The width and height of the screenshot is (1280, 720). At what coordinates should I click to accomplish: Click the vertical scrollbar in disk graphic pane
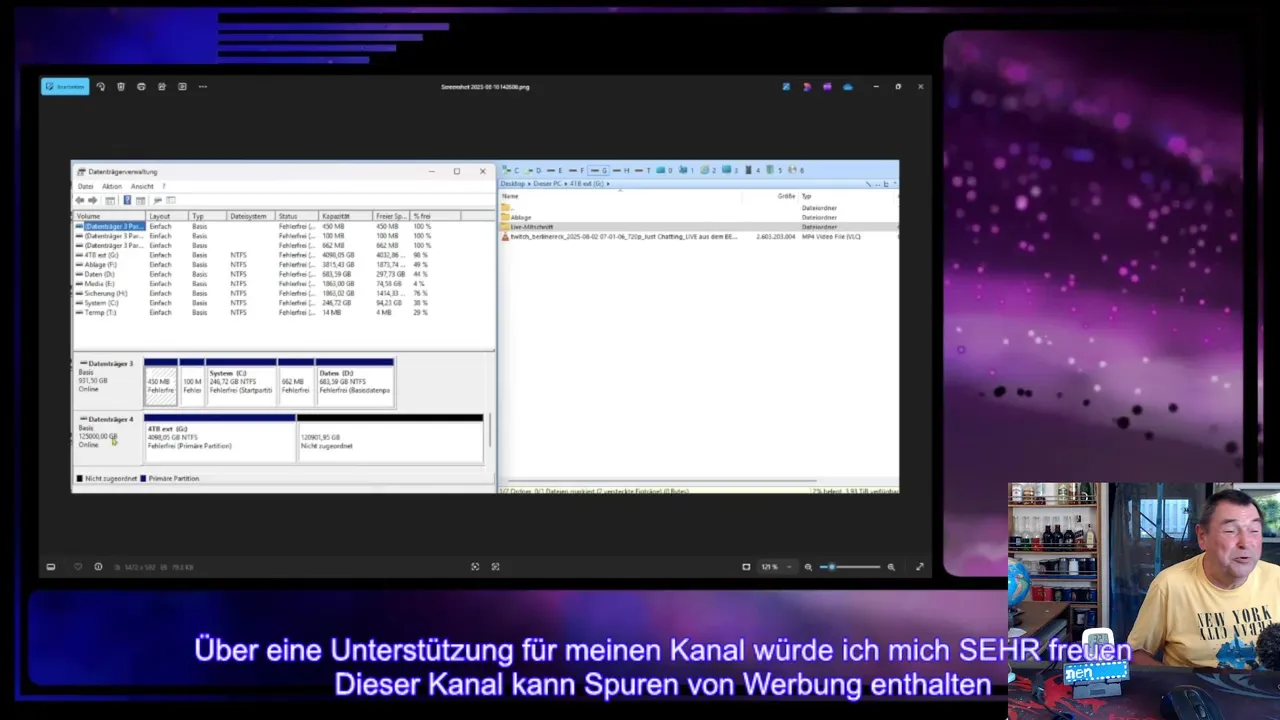tap(490, 432)
